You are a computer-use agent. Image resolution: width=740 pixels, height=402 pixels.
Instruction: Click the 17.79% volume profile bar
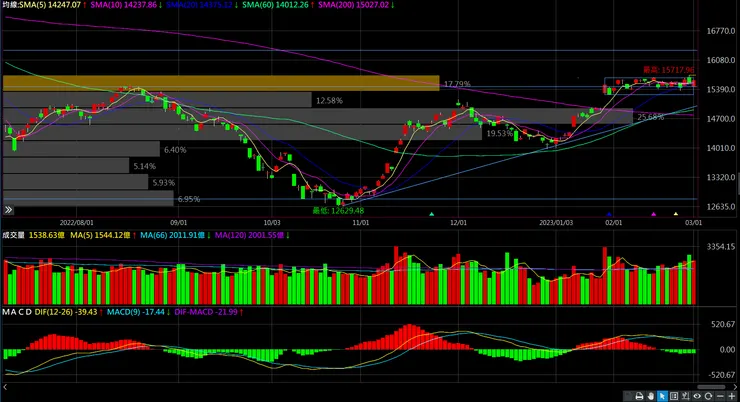click(221, 83)
